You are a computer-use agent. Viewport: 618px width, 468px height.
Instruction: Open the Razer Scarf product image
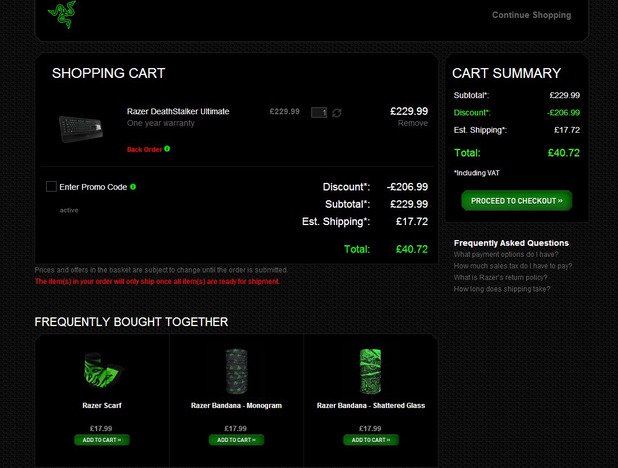[x=102, y=370]
